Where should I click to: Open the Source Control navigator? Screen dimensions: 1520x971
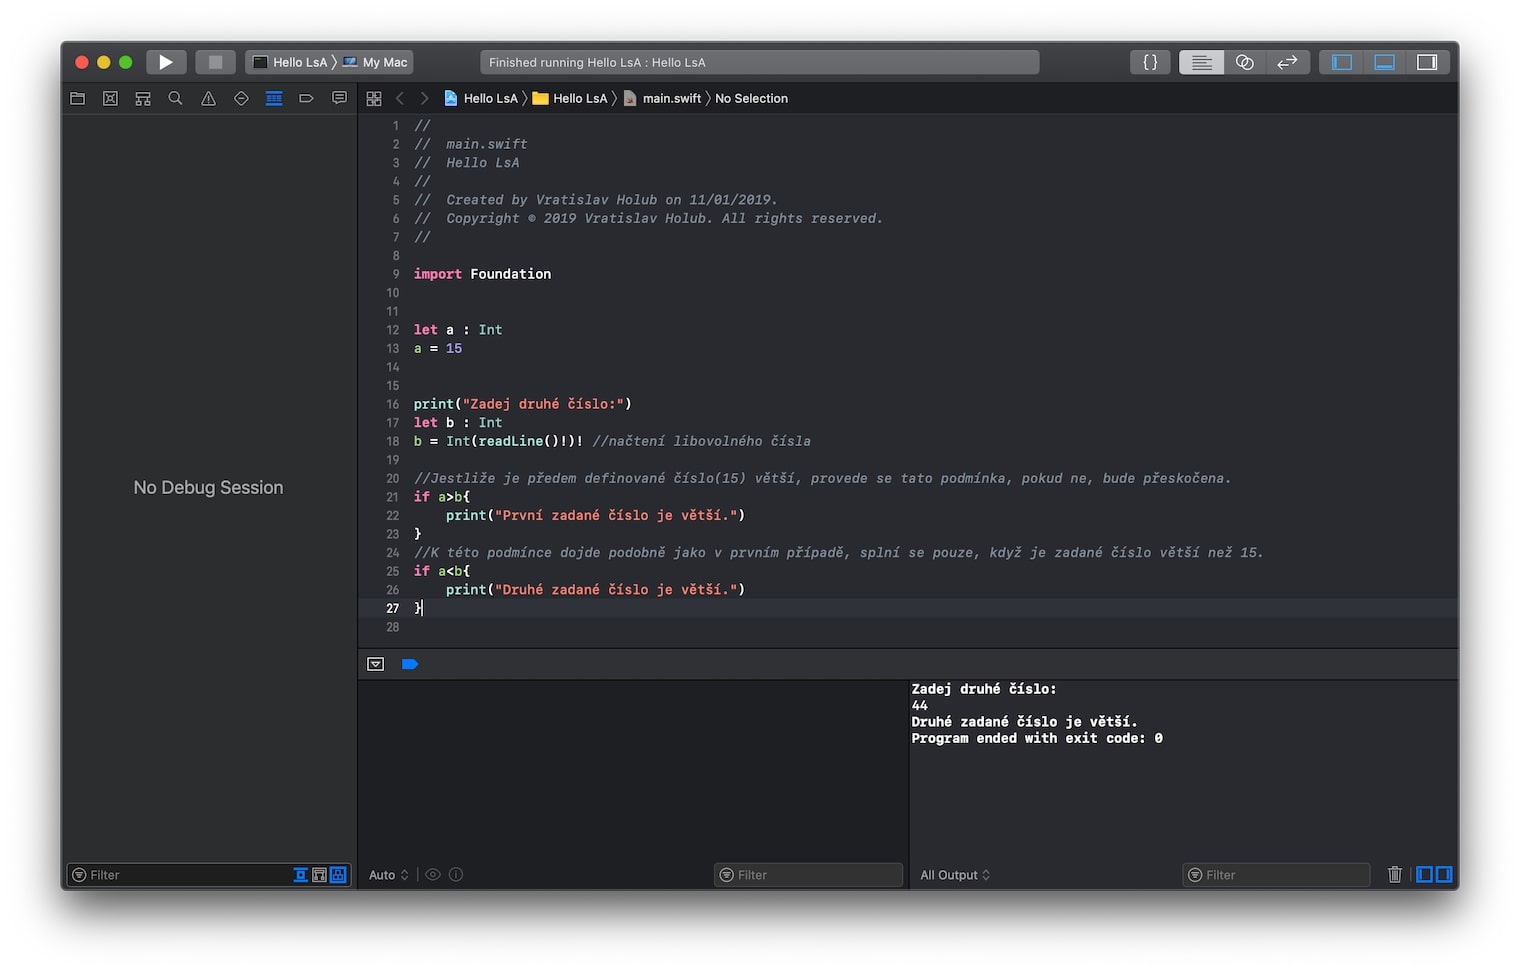coord(110,98)
